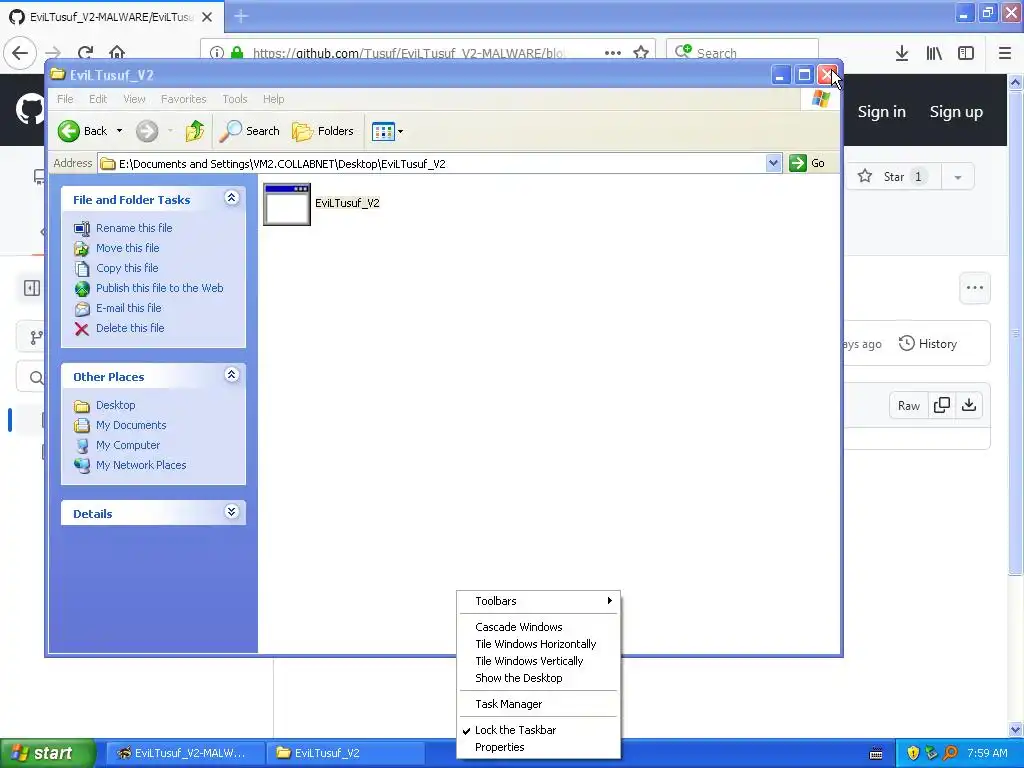Image resolution: width=1024 pixels, height=768 pixels.
Task: Toggle Lock the Taskbar option
Action: point(538,730)
